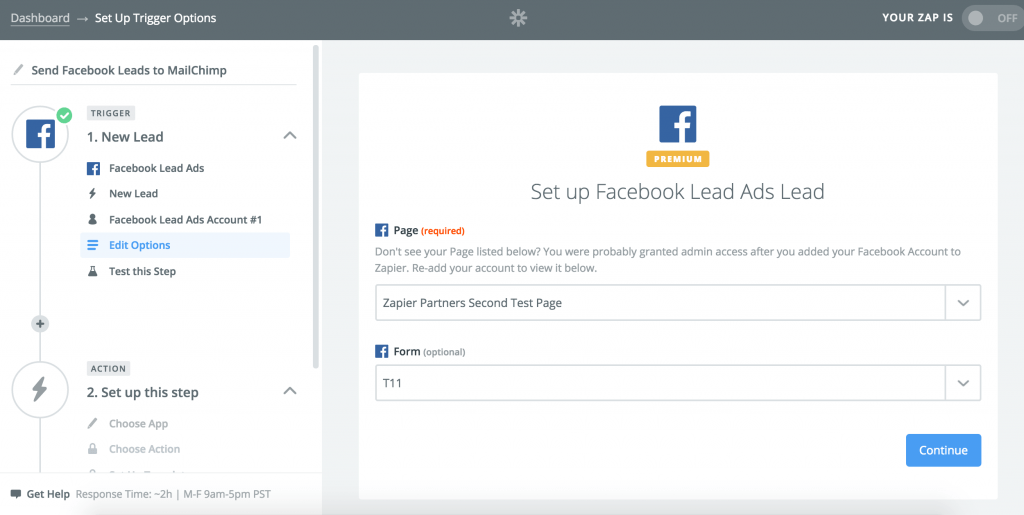Click the Continue button
The image size is (1024, 515).
[x=943, y=450]
